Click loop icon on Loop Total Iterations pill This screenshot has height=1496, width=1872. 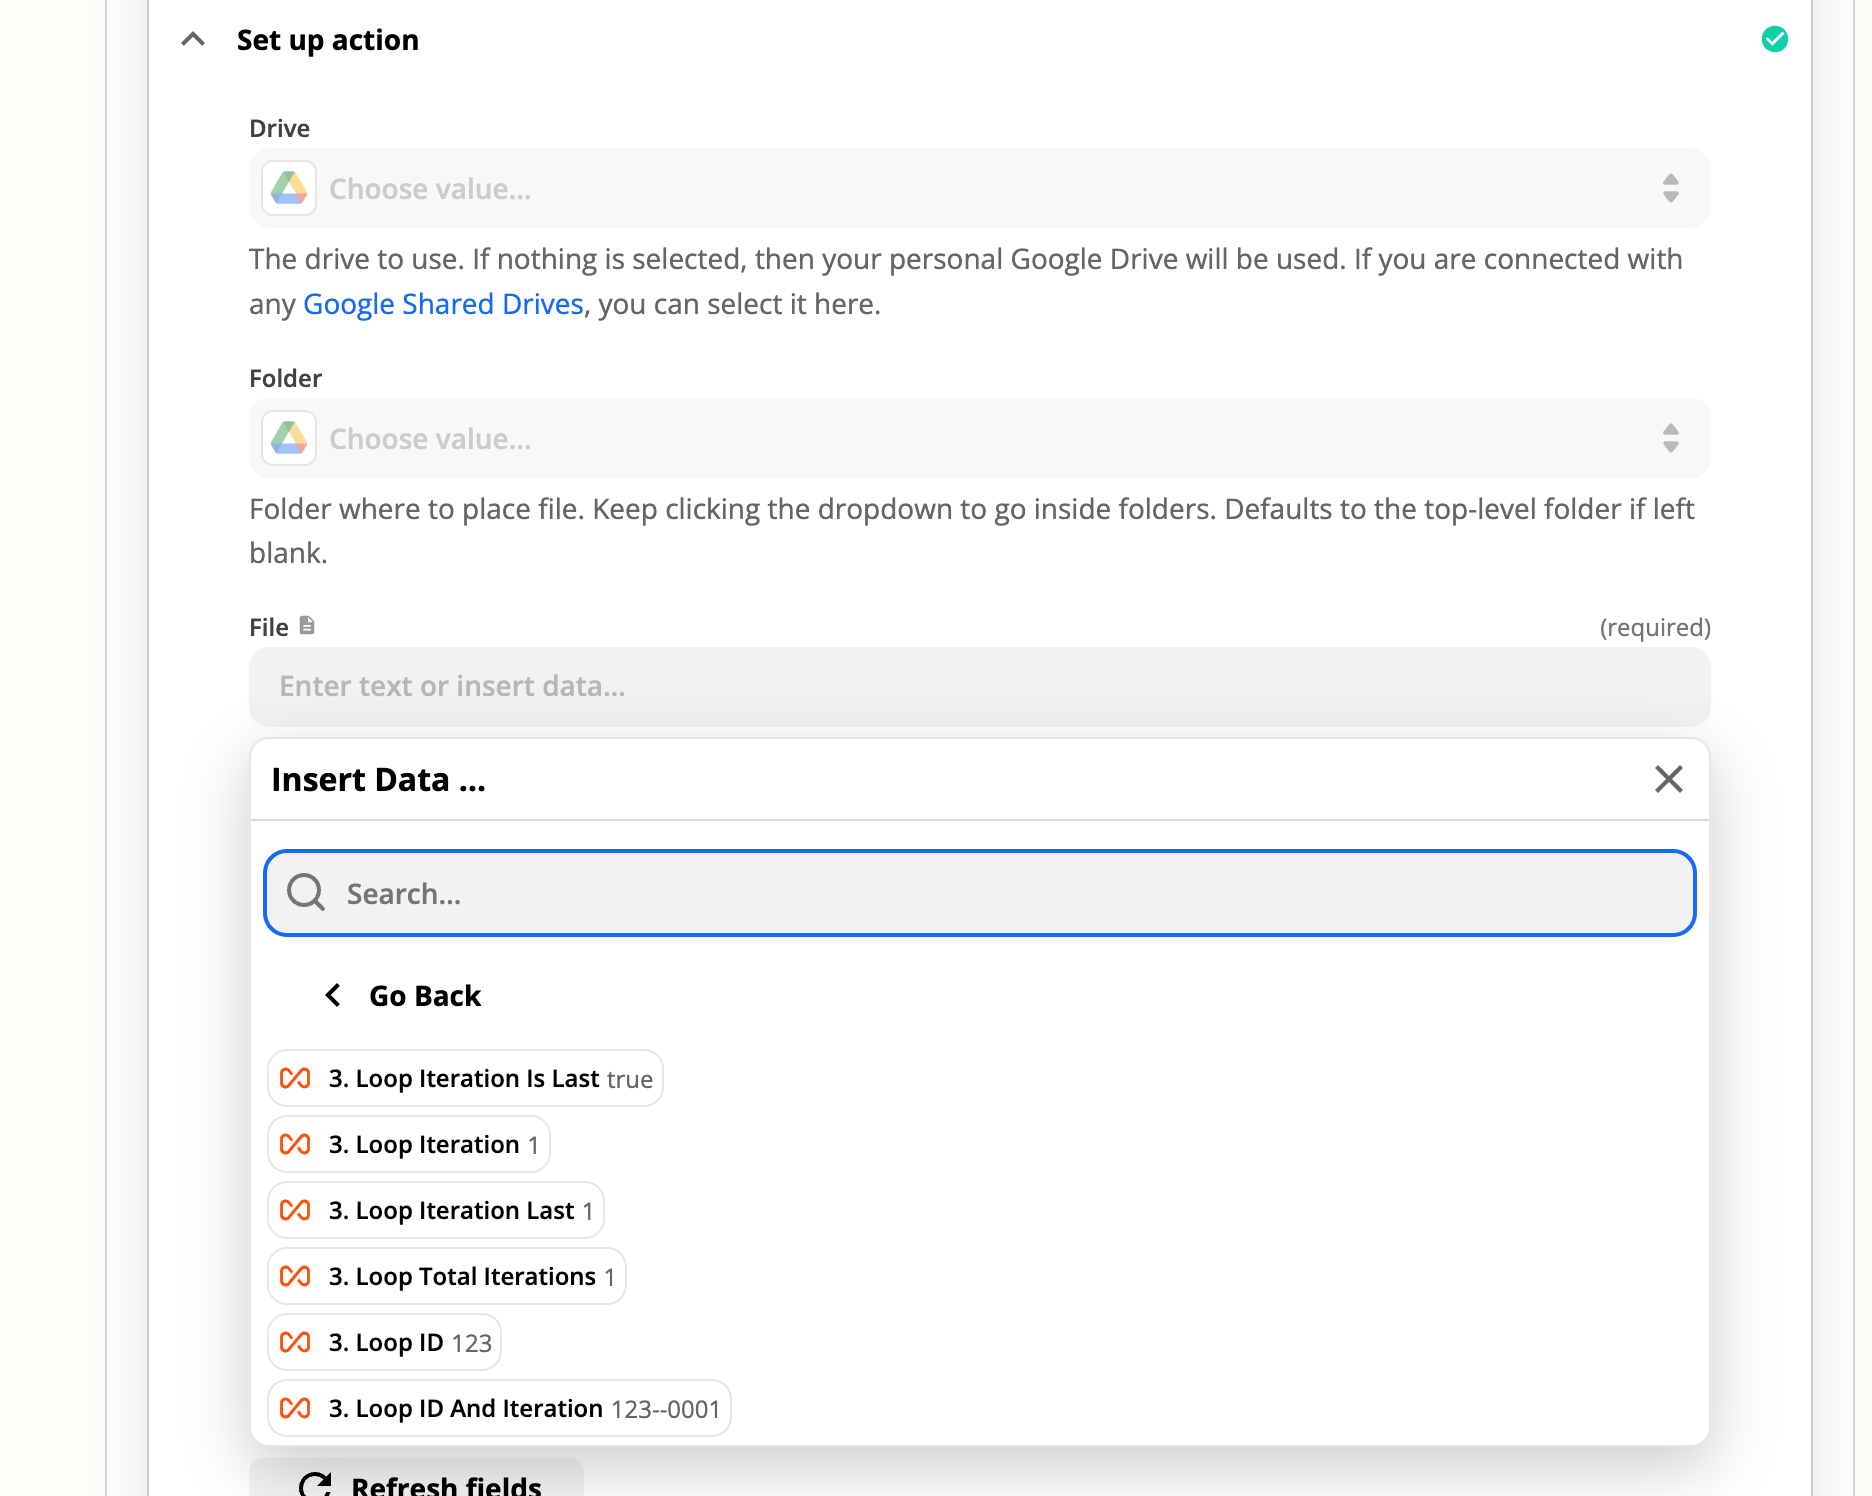[295, 1276]
